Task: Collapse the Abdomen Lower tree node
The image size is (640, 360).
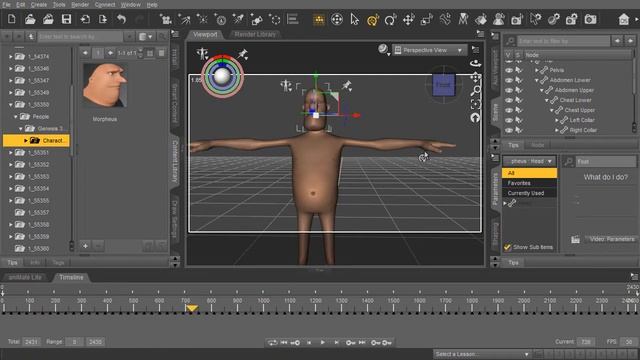Action: [537, 80]
